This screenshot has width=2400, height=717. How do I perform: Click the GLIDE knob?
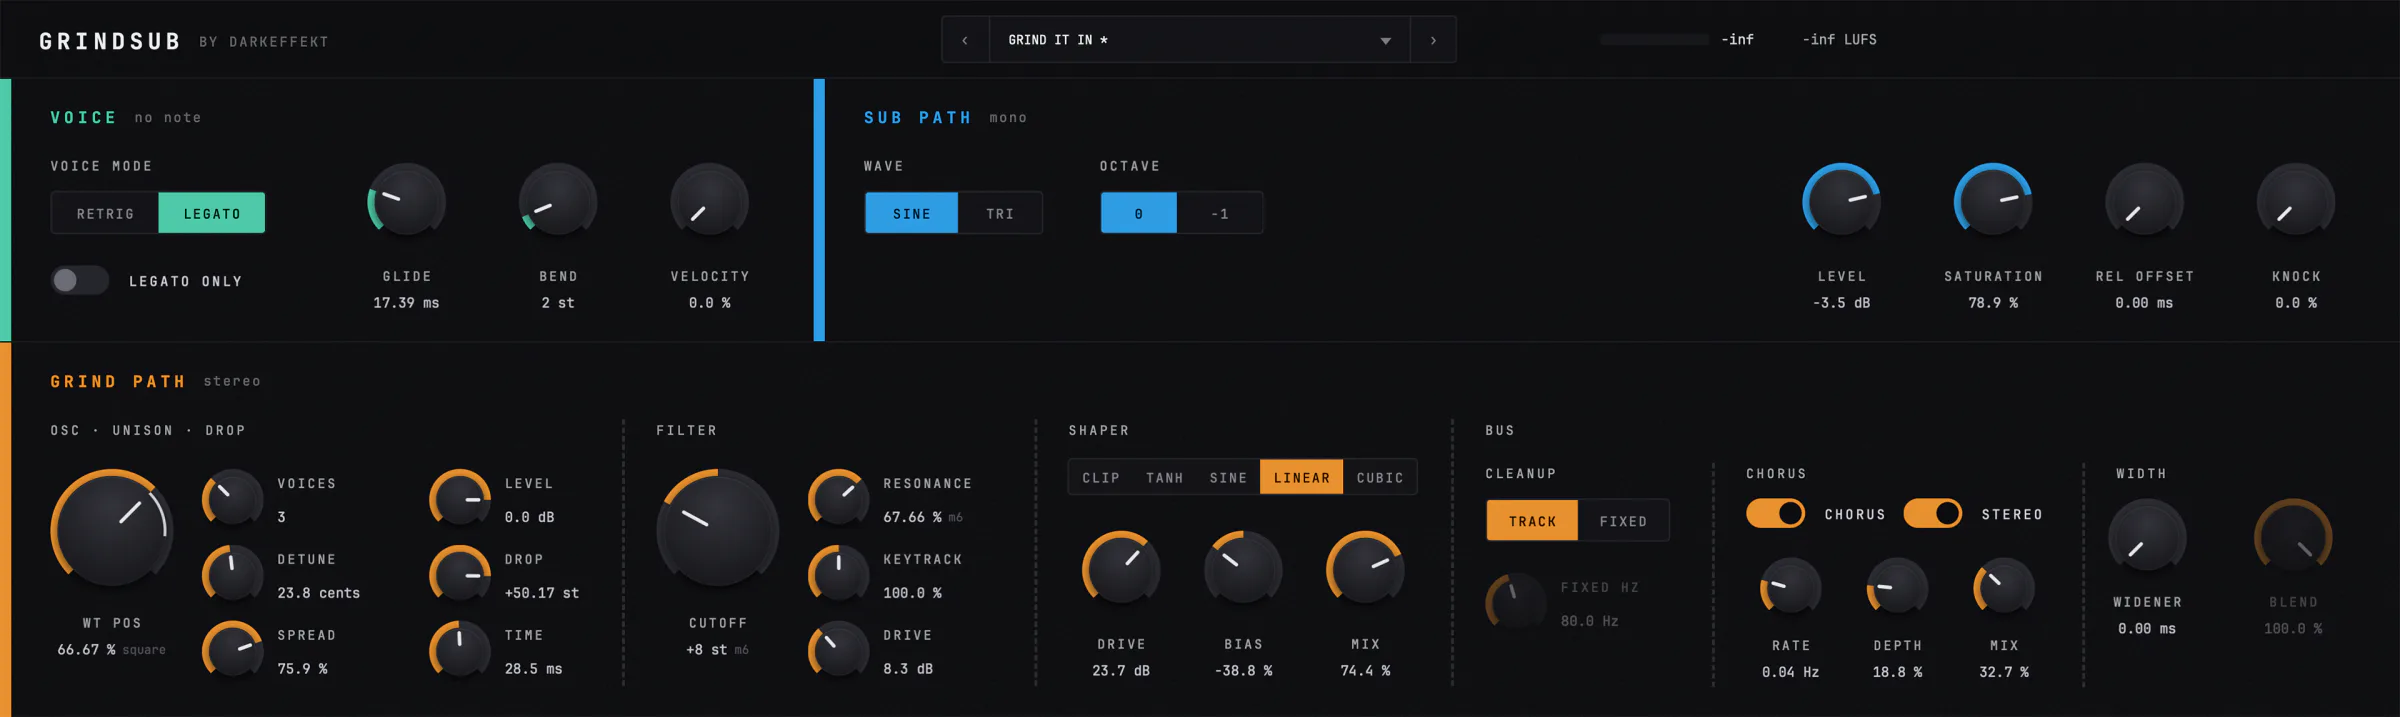(x=406, y=200)
